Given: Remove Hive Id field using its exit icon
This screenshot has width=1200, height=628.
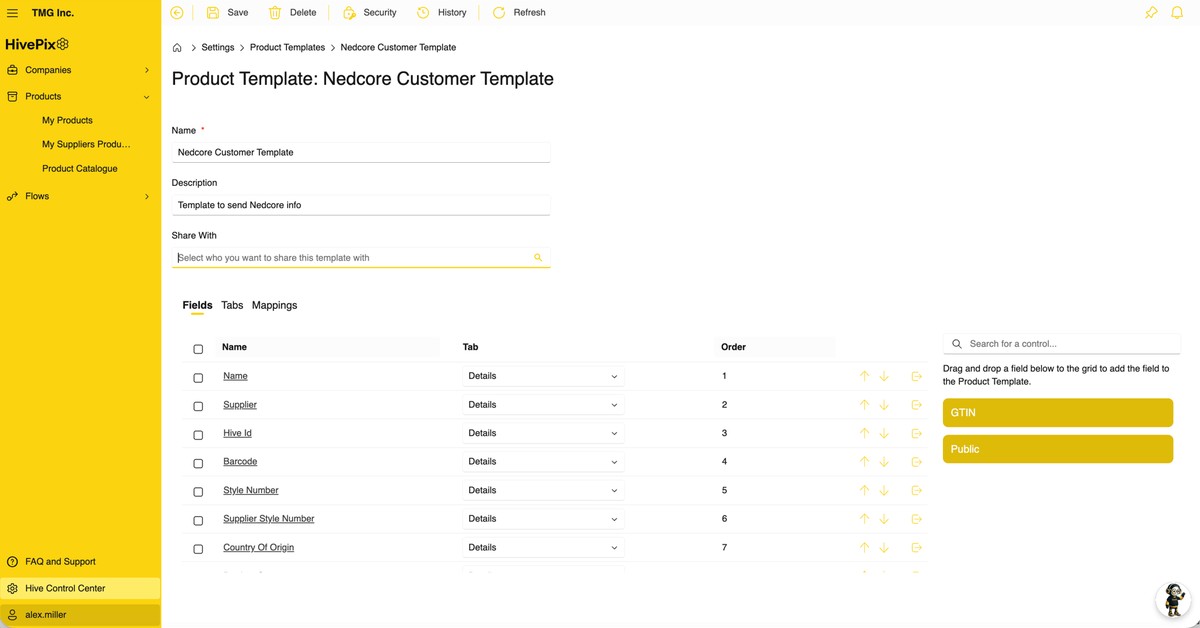Looking at the screenshot, I should (916, 433).
